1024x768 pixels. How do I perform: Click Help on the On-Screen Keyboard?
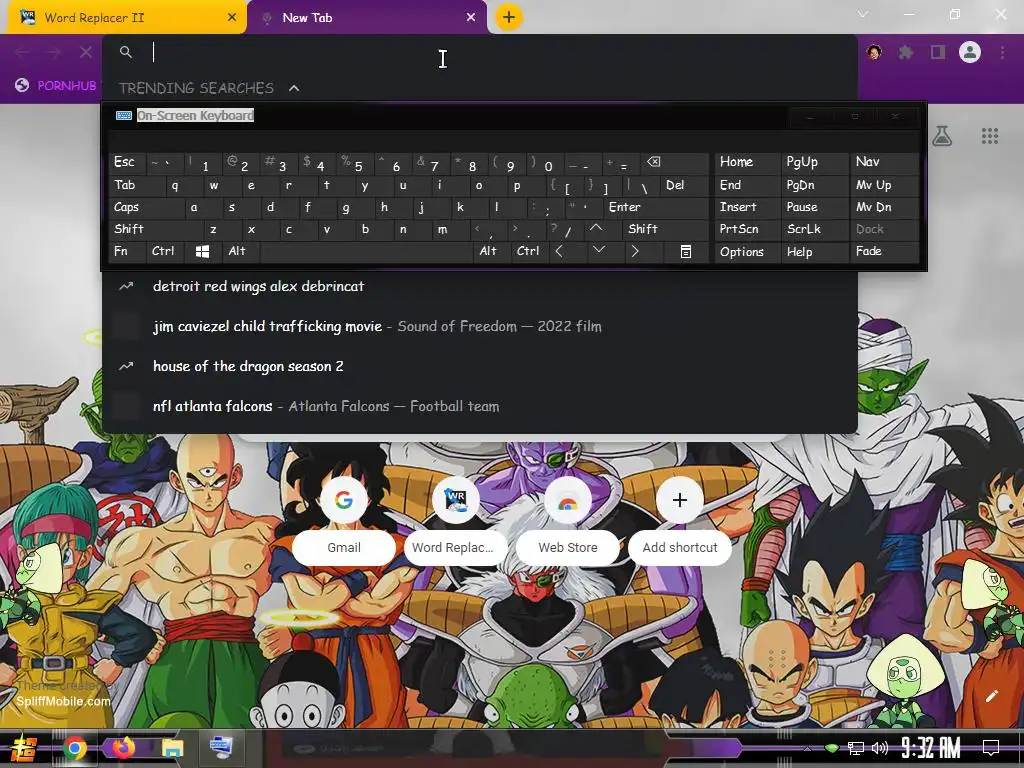point(814,251)
